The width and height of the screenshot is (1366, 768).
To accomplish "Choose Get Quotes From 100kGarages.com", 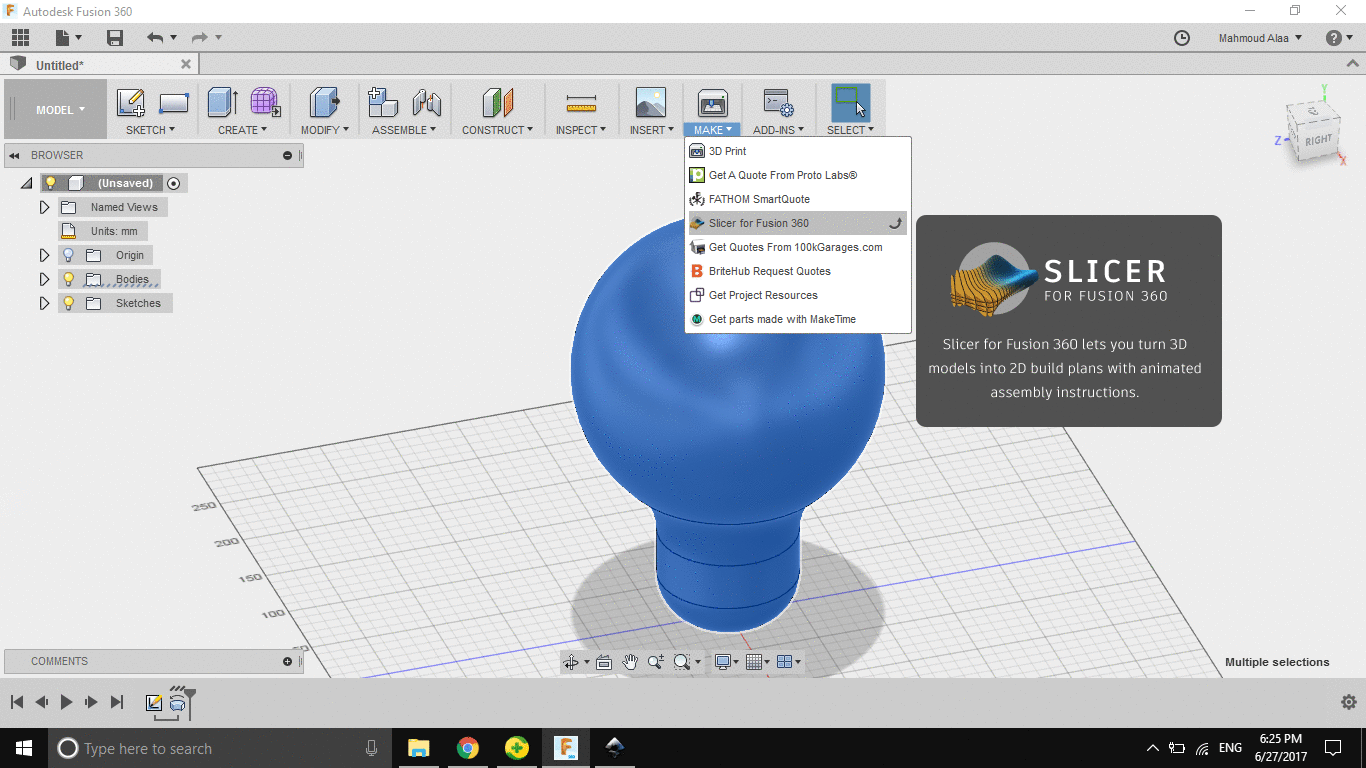I will click(x=797, y=247).
